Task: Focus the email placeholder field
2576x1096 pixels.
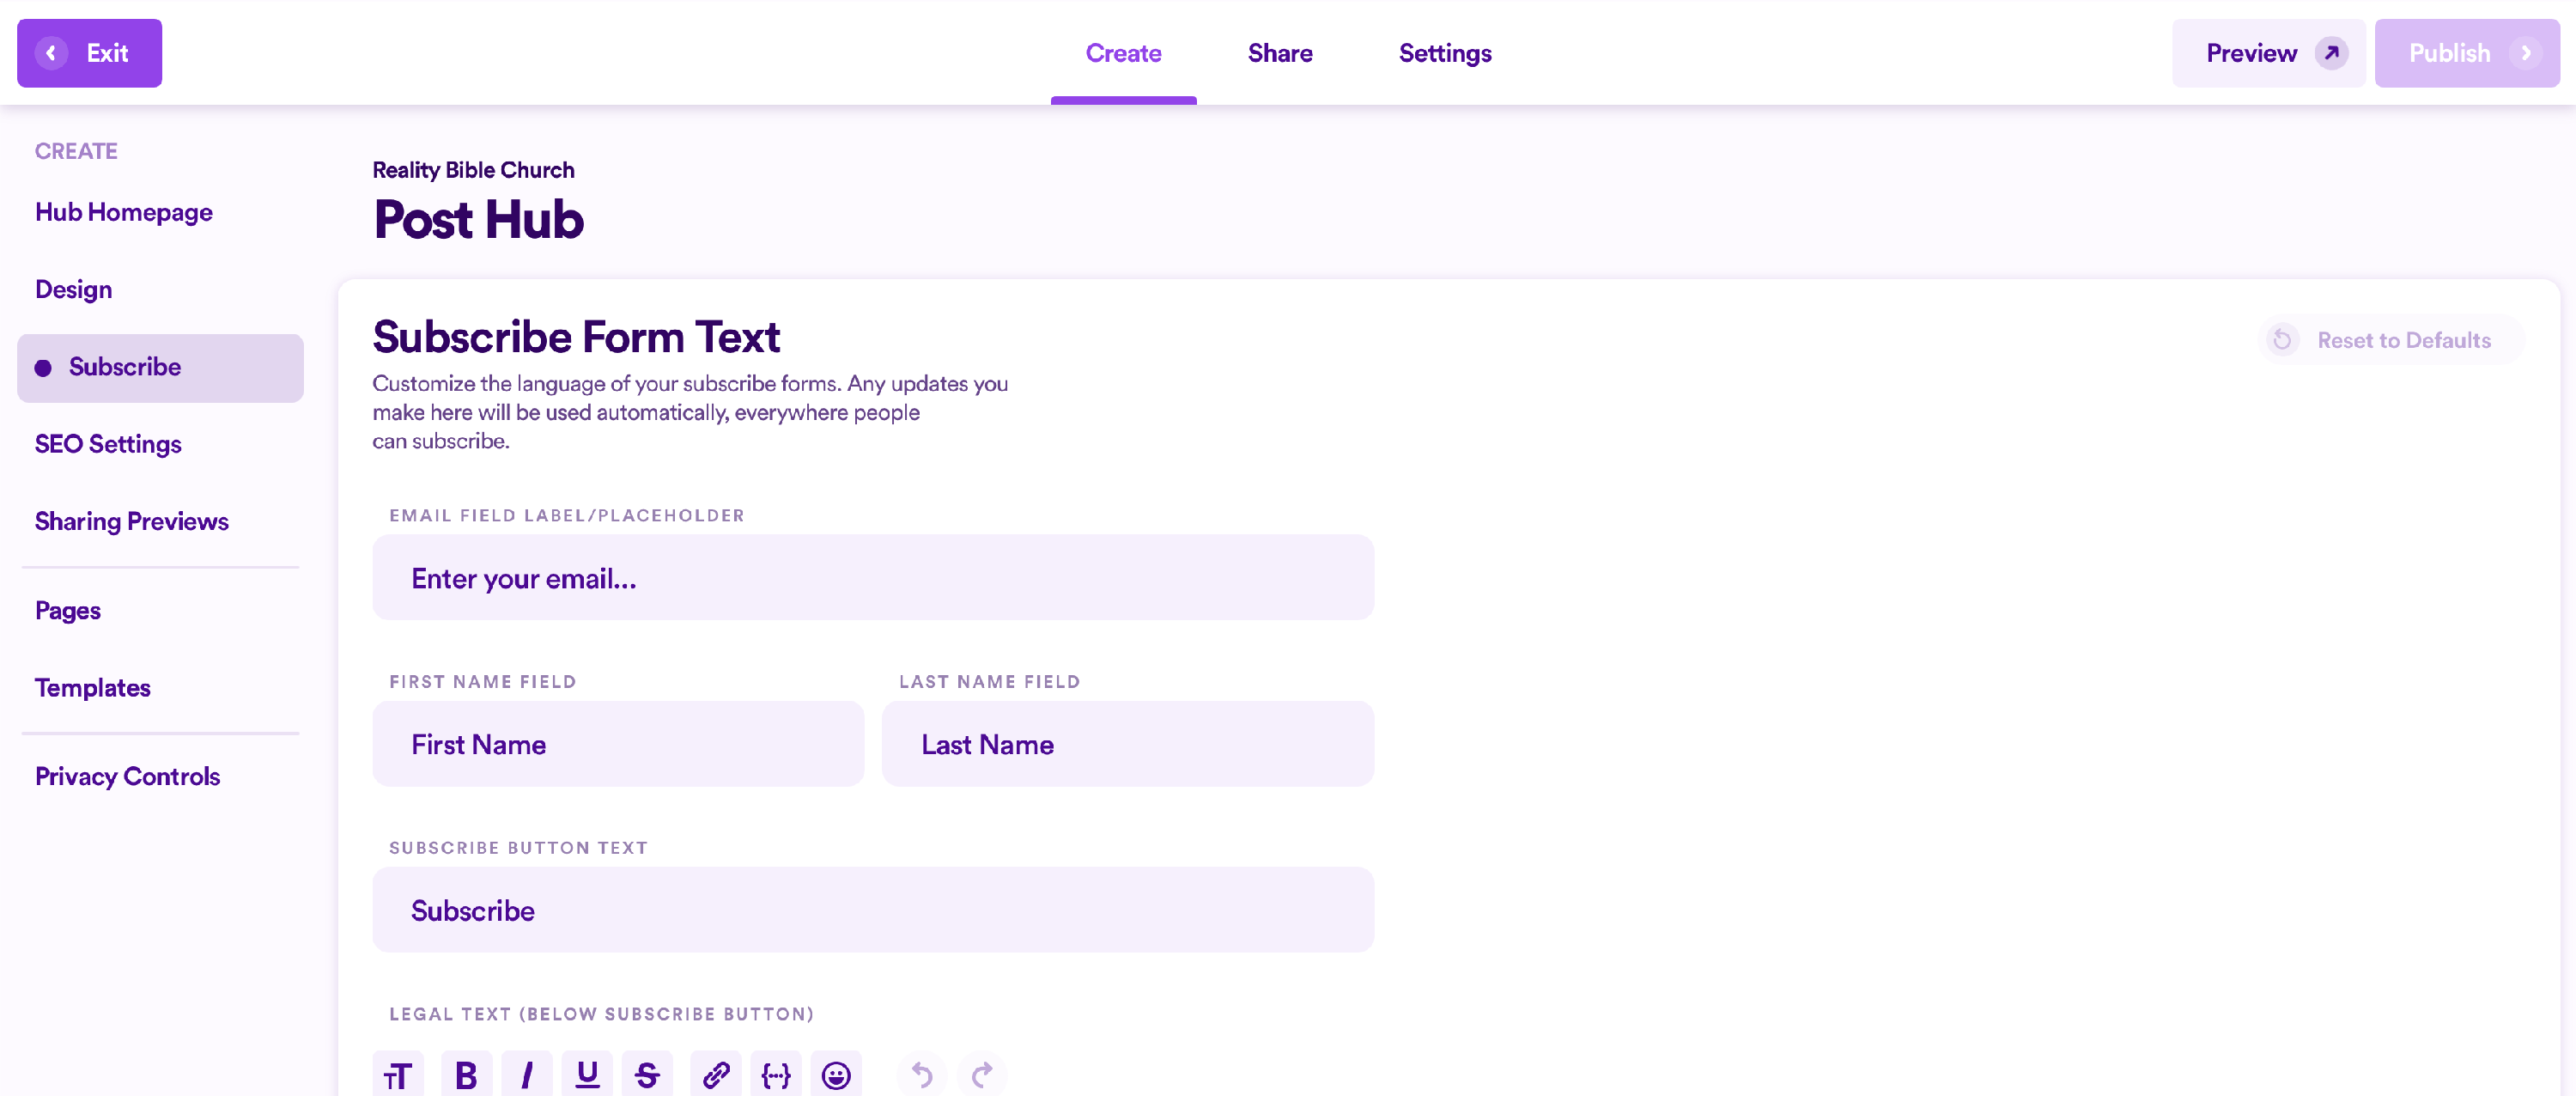Action: [873, 578]
